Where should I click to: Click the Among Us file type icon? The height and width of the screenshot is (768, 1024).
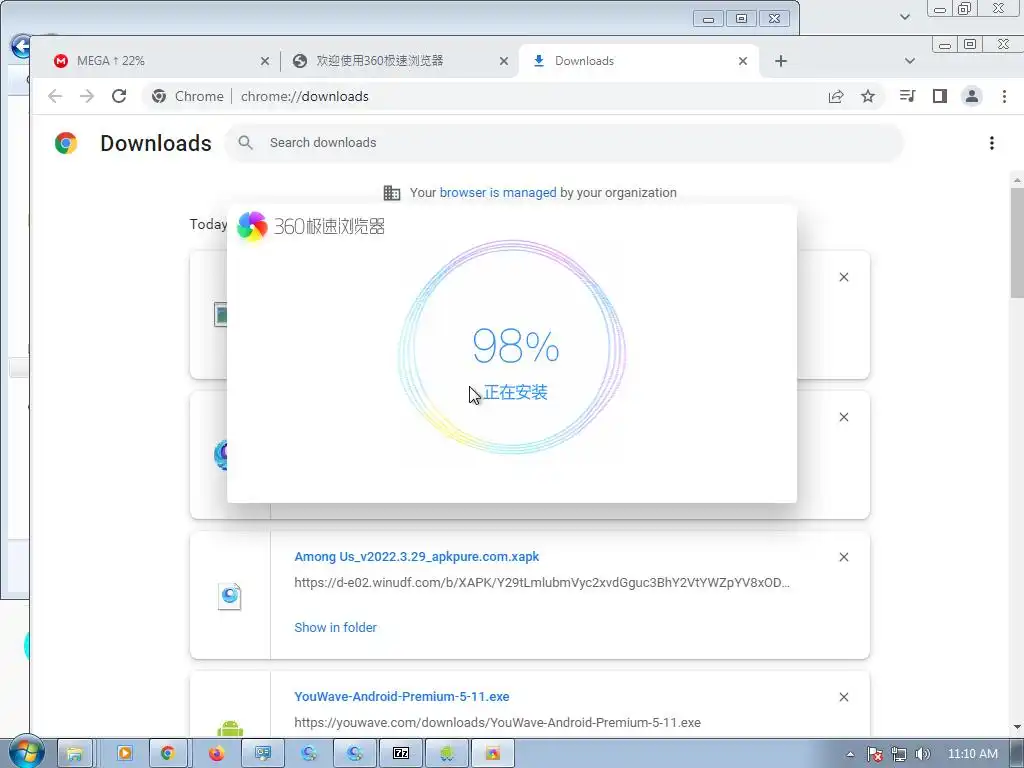click(229, 596)
